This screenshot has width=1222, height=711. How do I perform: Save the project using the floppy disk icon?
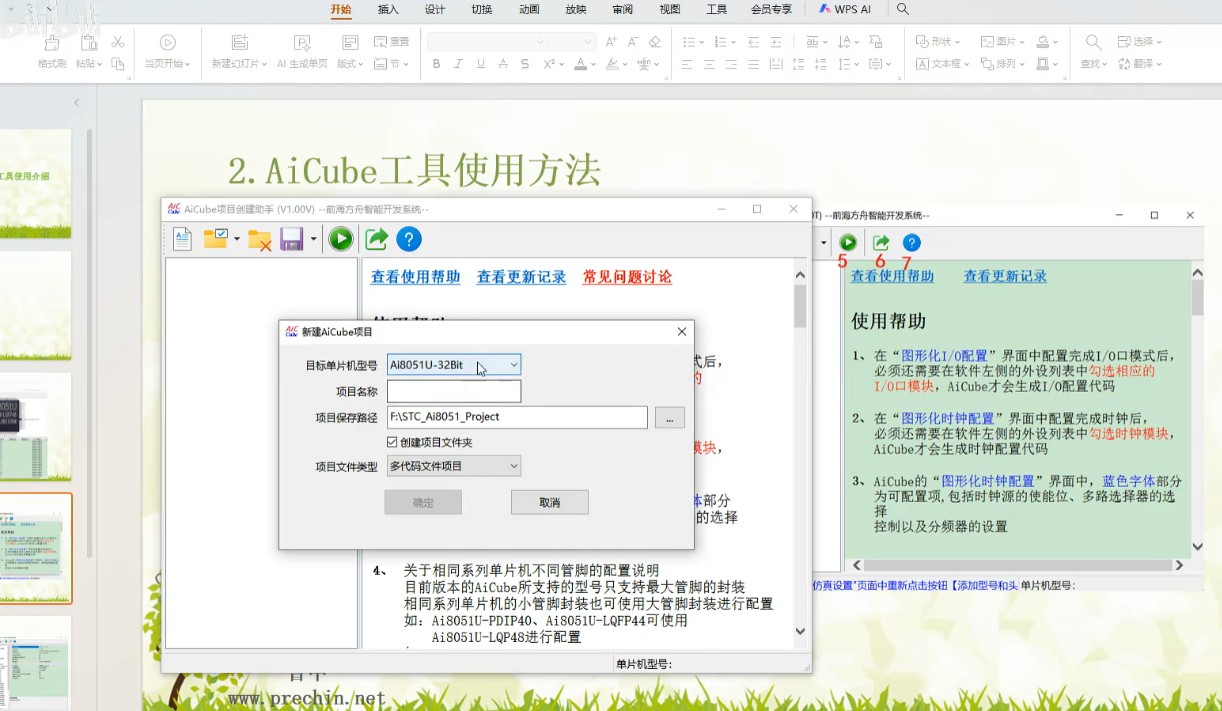[x=290, y=238]
